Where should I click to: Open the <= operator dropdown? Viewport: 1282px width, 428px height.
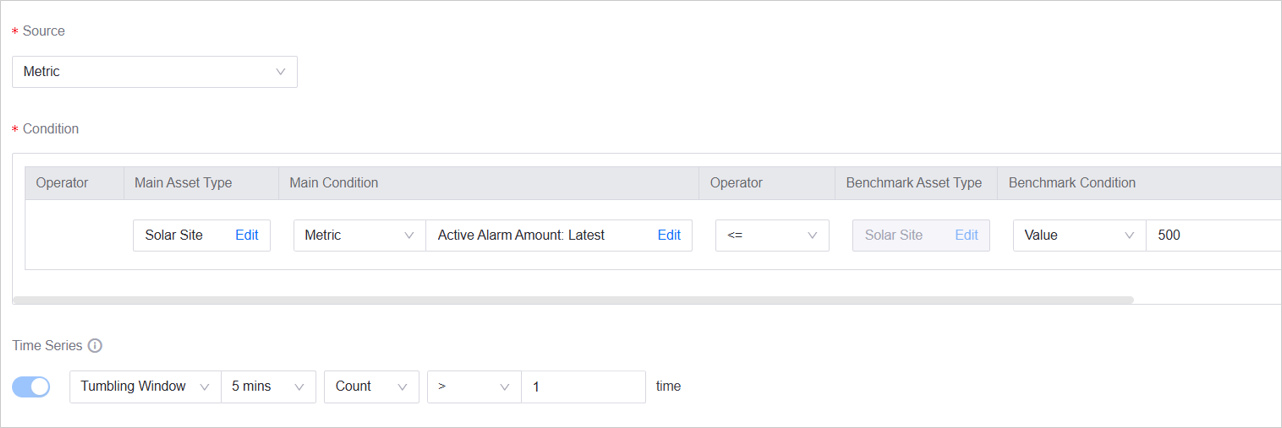point(771,236)
